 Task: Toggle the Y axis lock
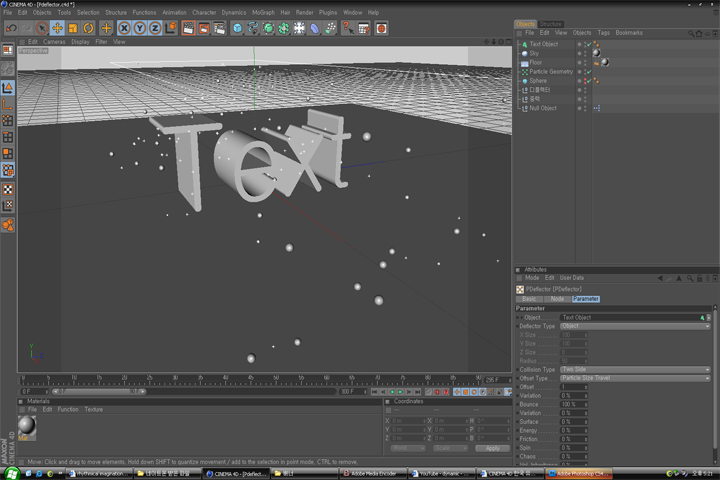140,28
